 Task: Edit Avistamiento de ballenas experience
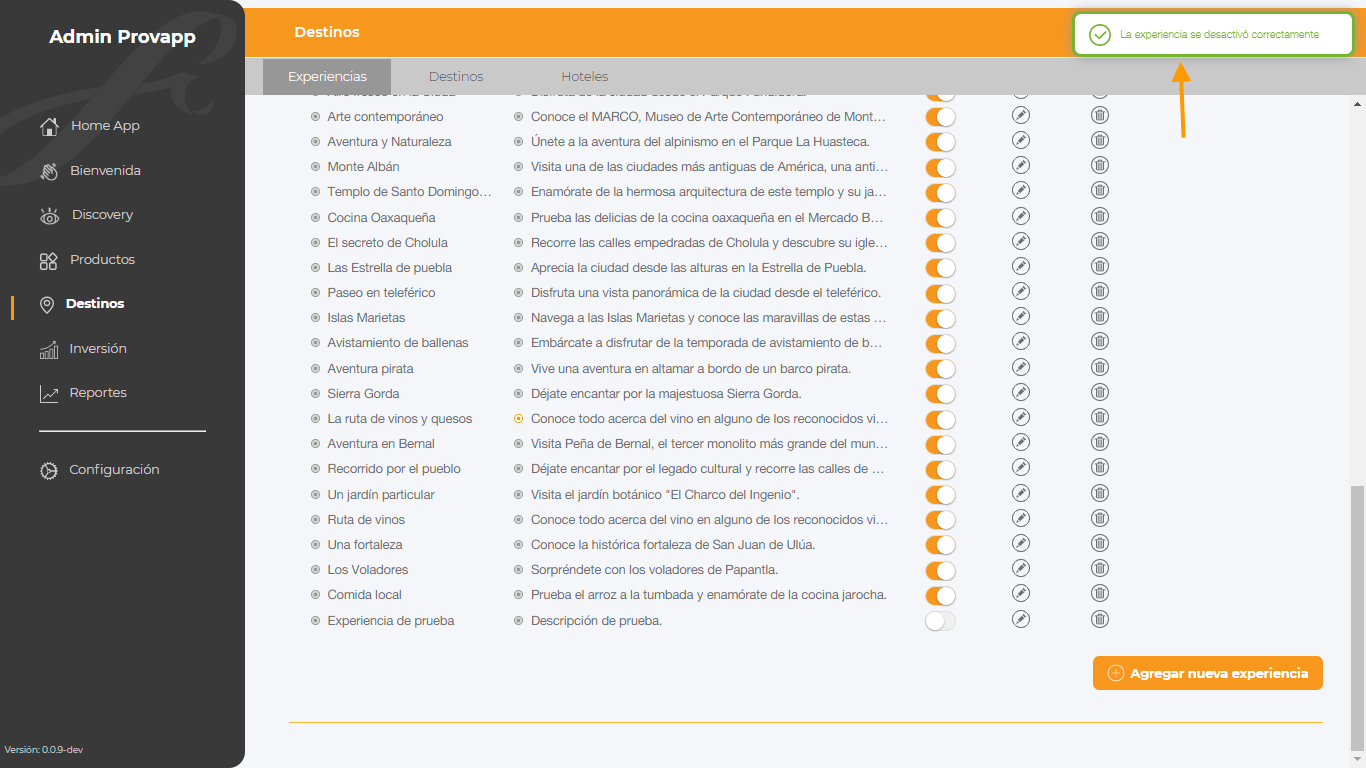1021,341
